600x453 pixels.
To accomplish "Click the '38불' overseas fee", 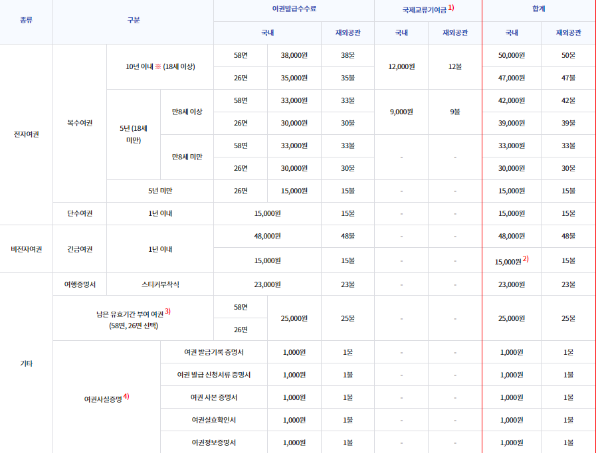I will (348, 55).
